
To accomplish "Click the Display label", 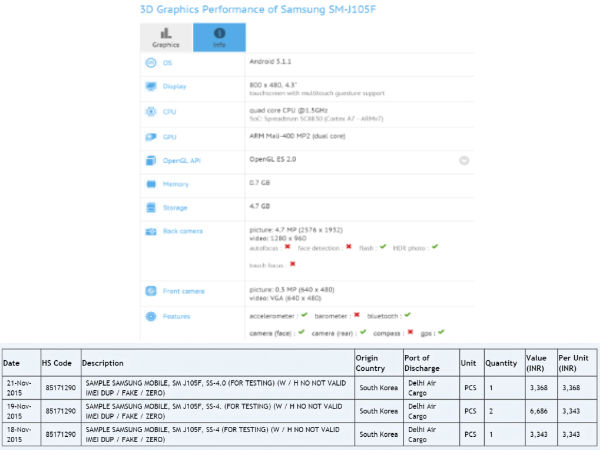I will point(174,86).
